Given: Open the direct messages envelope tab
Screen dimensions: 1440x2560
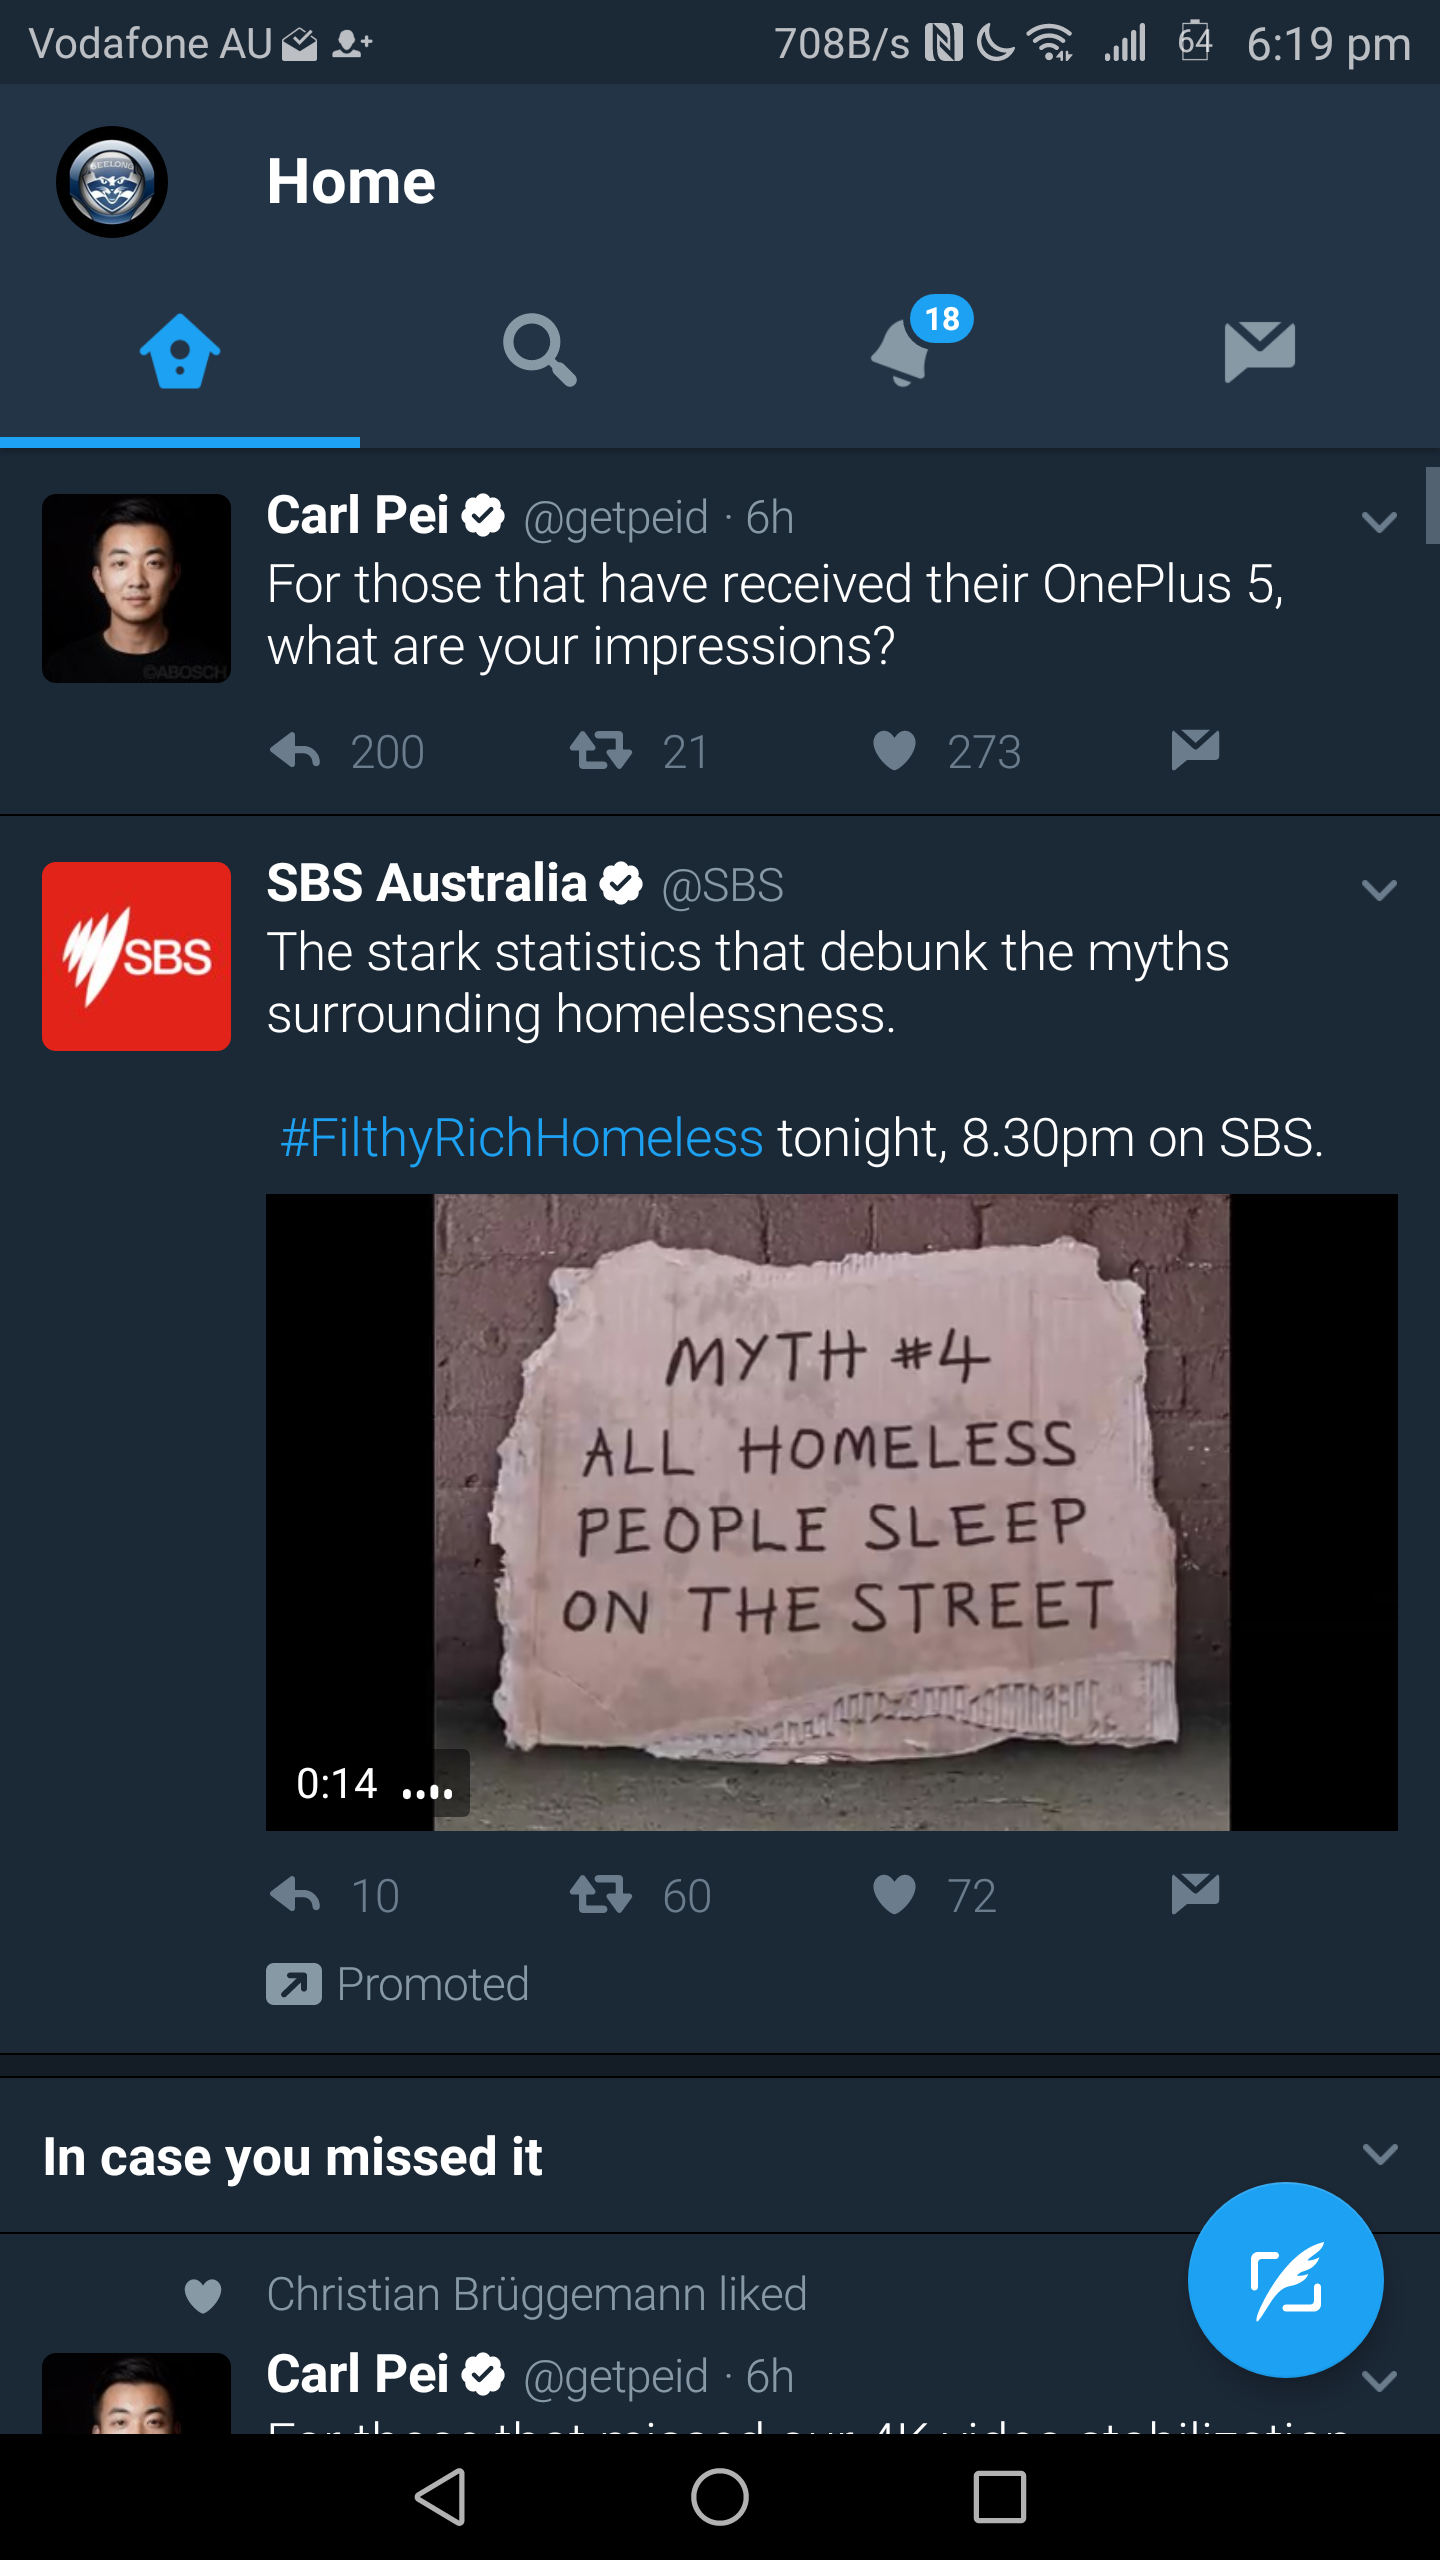Looking at the screenshot, I should pos(1259,351).
